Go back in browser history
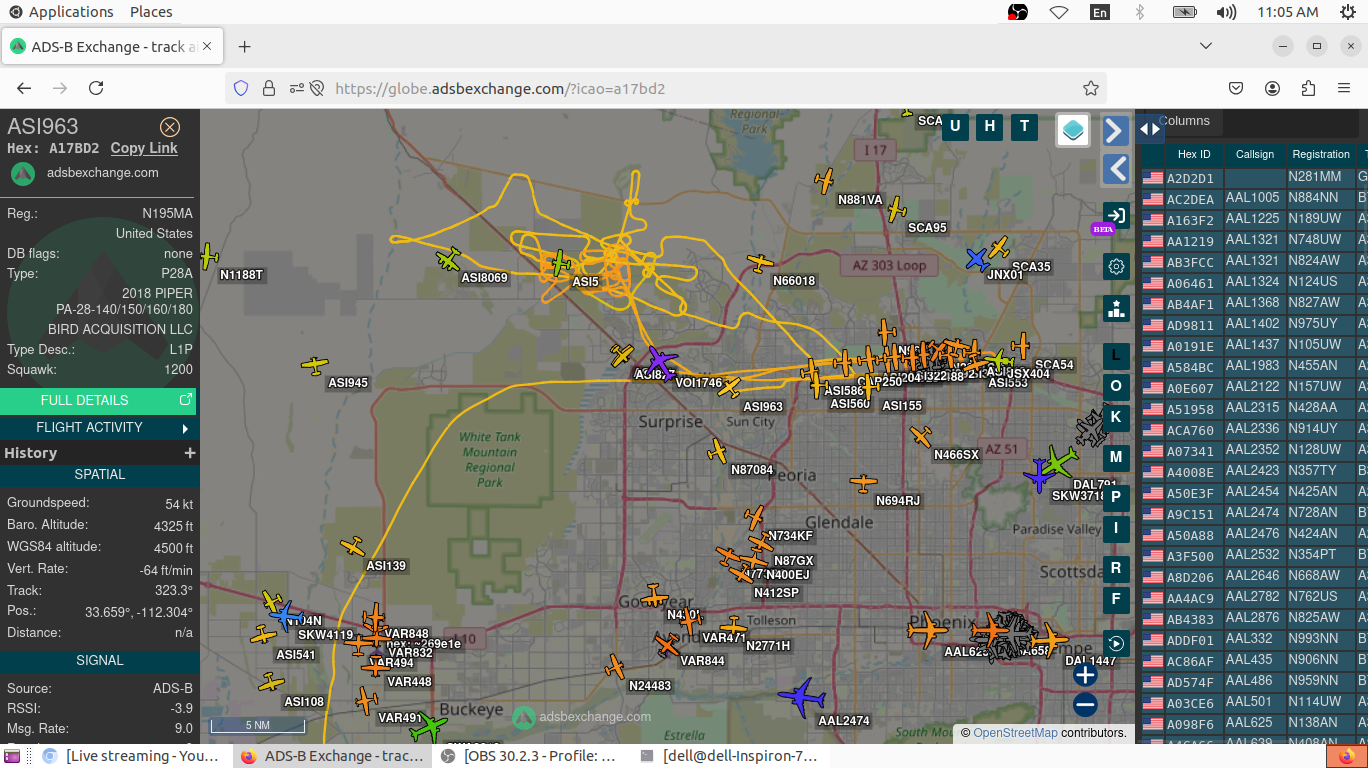This screenshot has width=1368, height=768. click(x=25, y=88)
